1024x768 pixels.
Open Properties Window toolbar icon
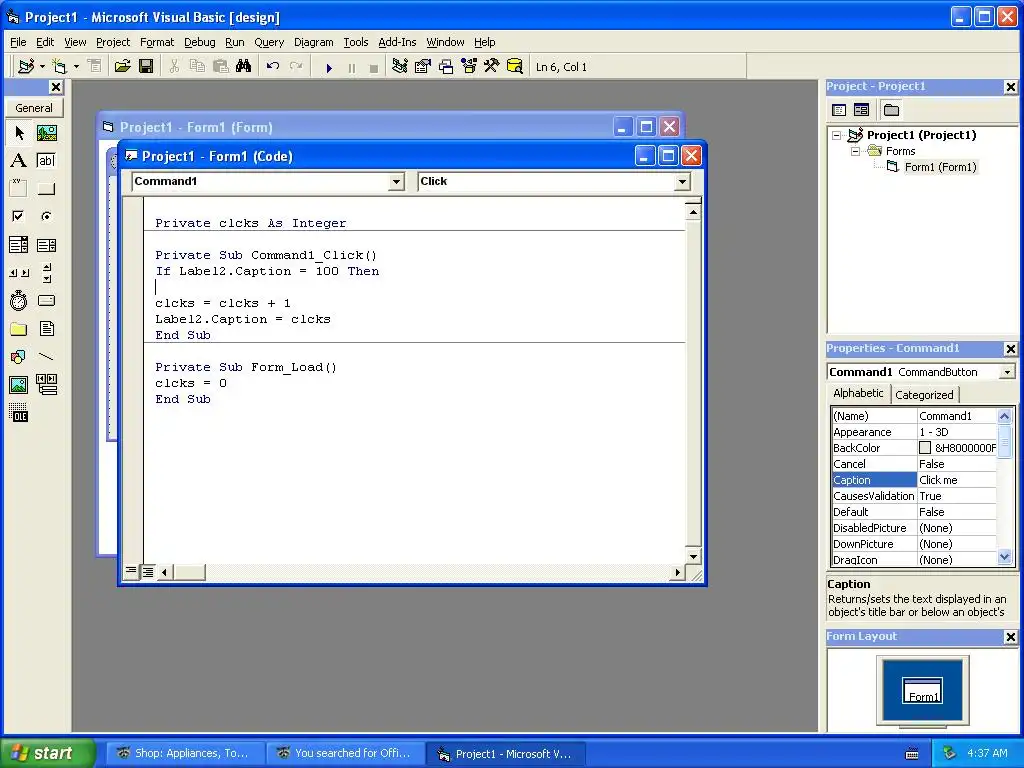point(423,66)
